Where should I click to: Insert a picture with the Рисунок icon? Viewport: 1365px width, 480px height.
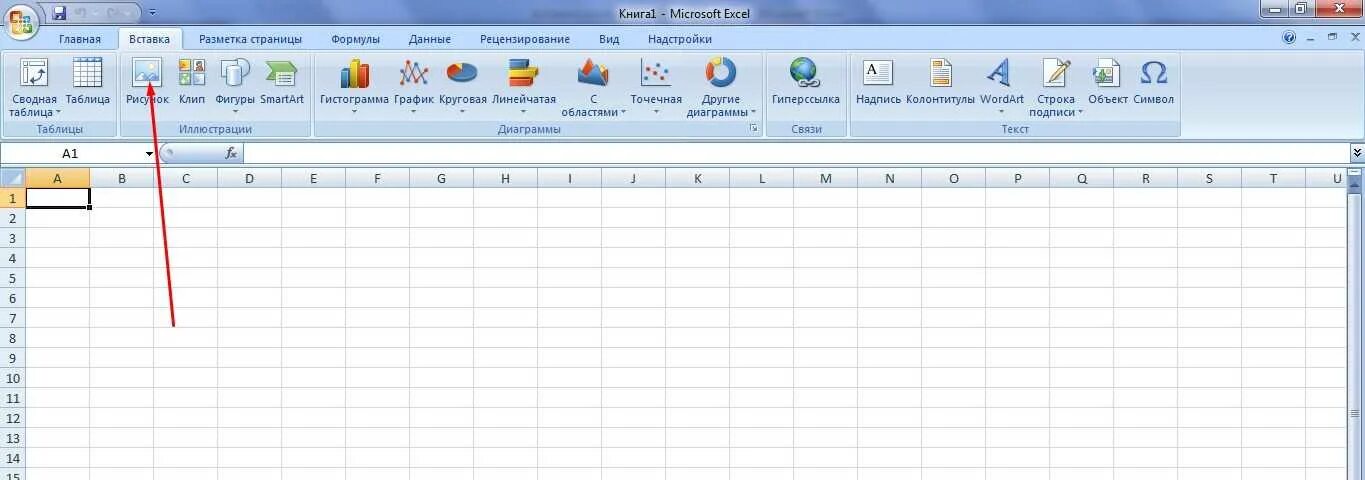point(146,74)
